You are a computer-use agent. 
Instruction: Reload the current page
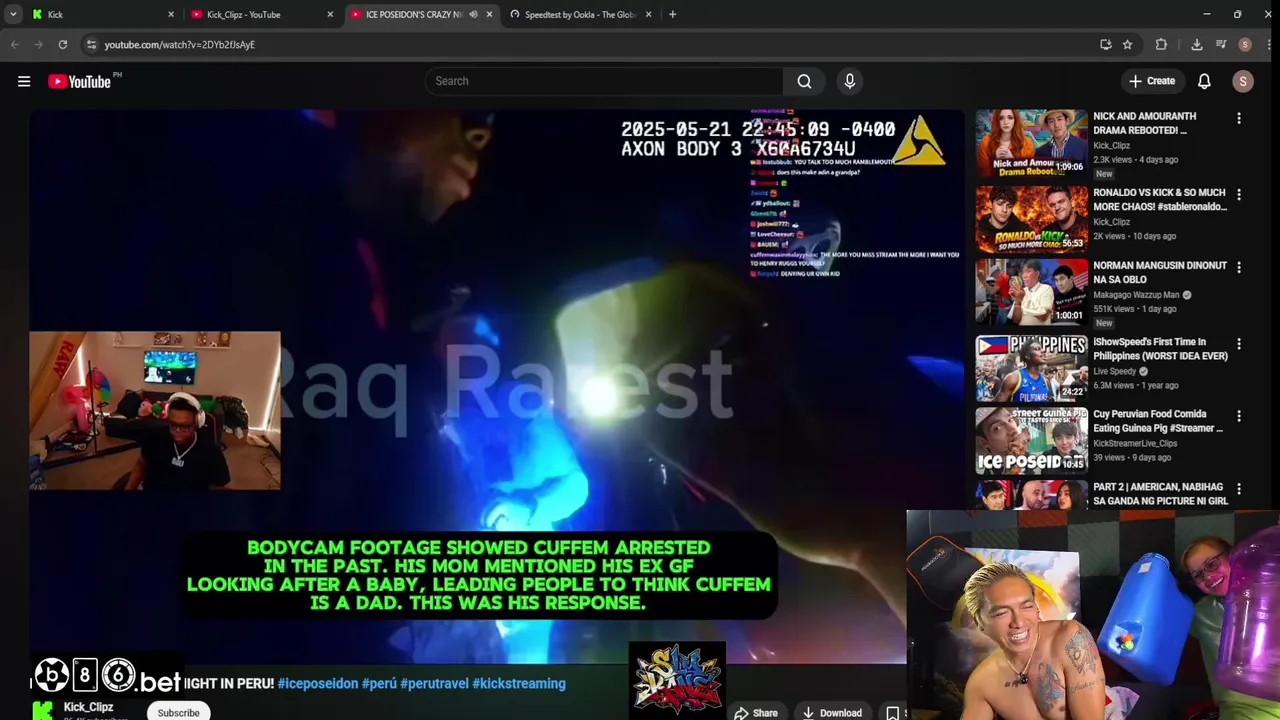(x=62, y=44)
